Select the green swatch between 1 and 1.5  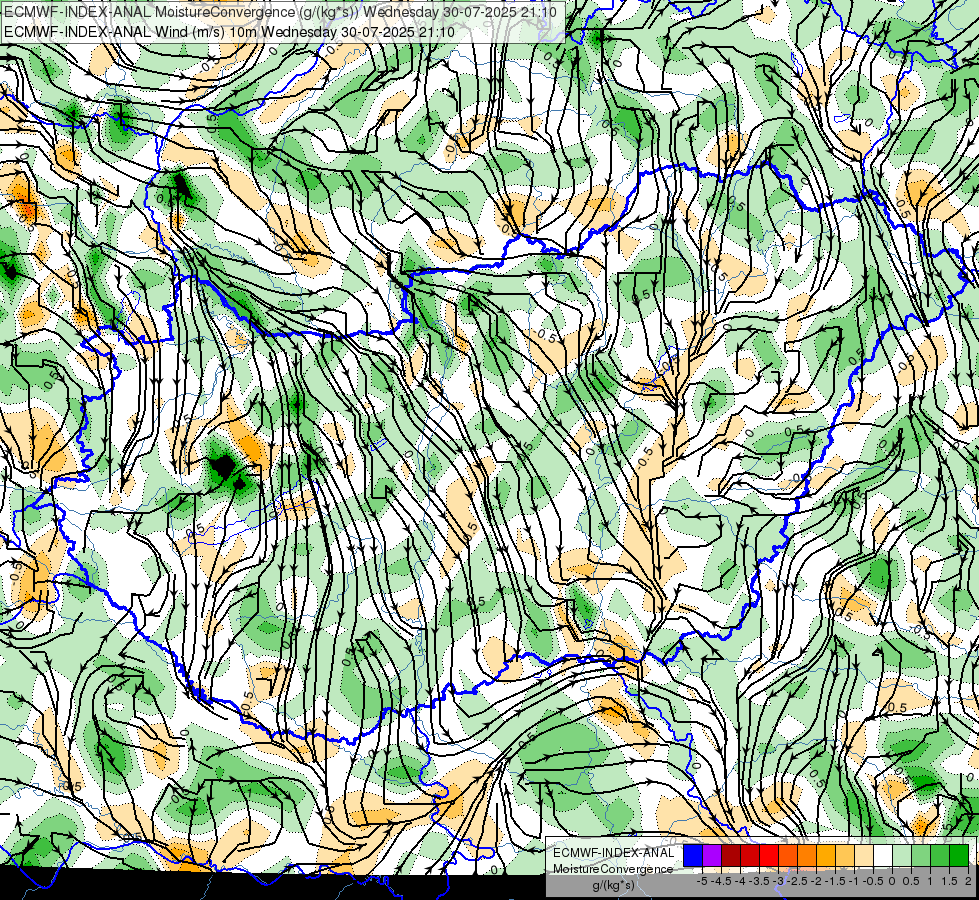point(940,856)
